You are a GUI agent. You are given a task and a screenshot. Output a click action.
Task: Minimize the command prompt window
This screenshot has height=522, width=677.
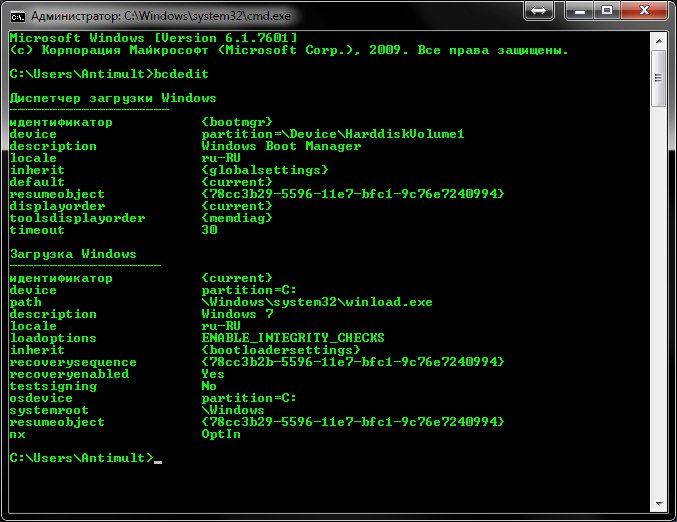579,10
